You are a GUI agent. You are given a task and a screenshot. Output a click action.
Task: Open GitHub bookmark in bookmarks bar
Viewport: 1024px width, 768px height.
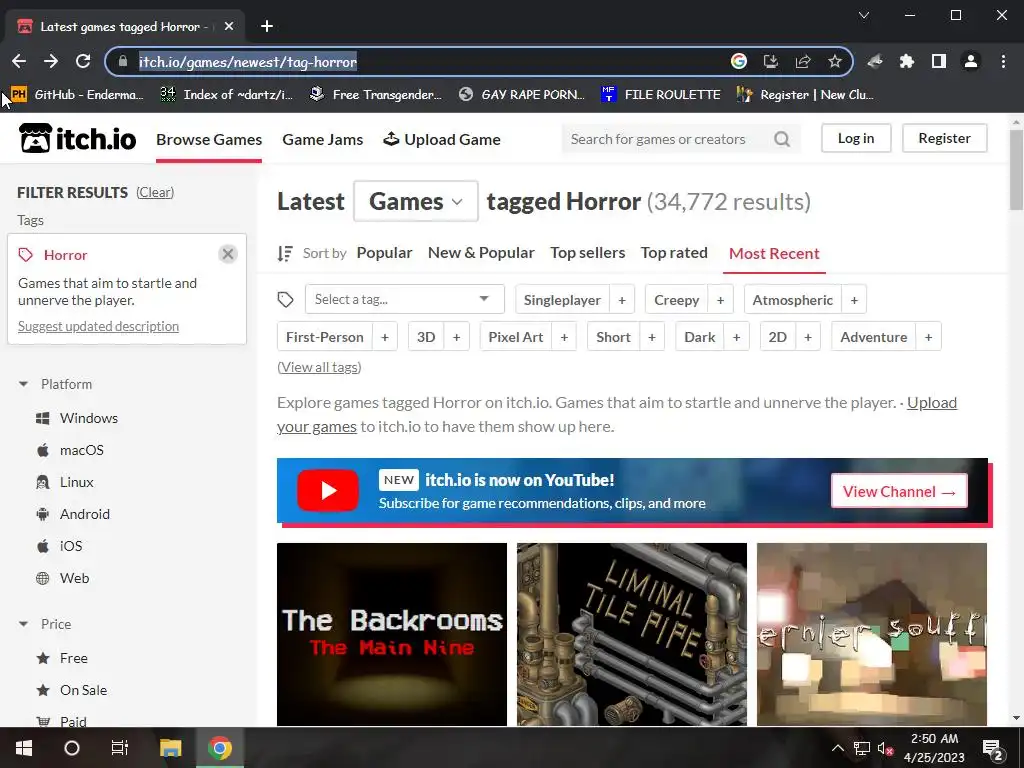coord(77,94)
